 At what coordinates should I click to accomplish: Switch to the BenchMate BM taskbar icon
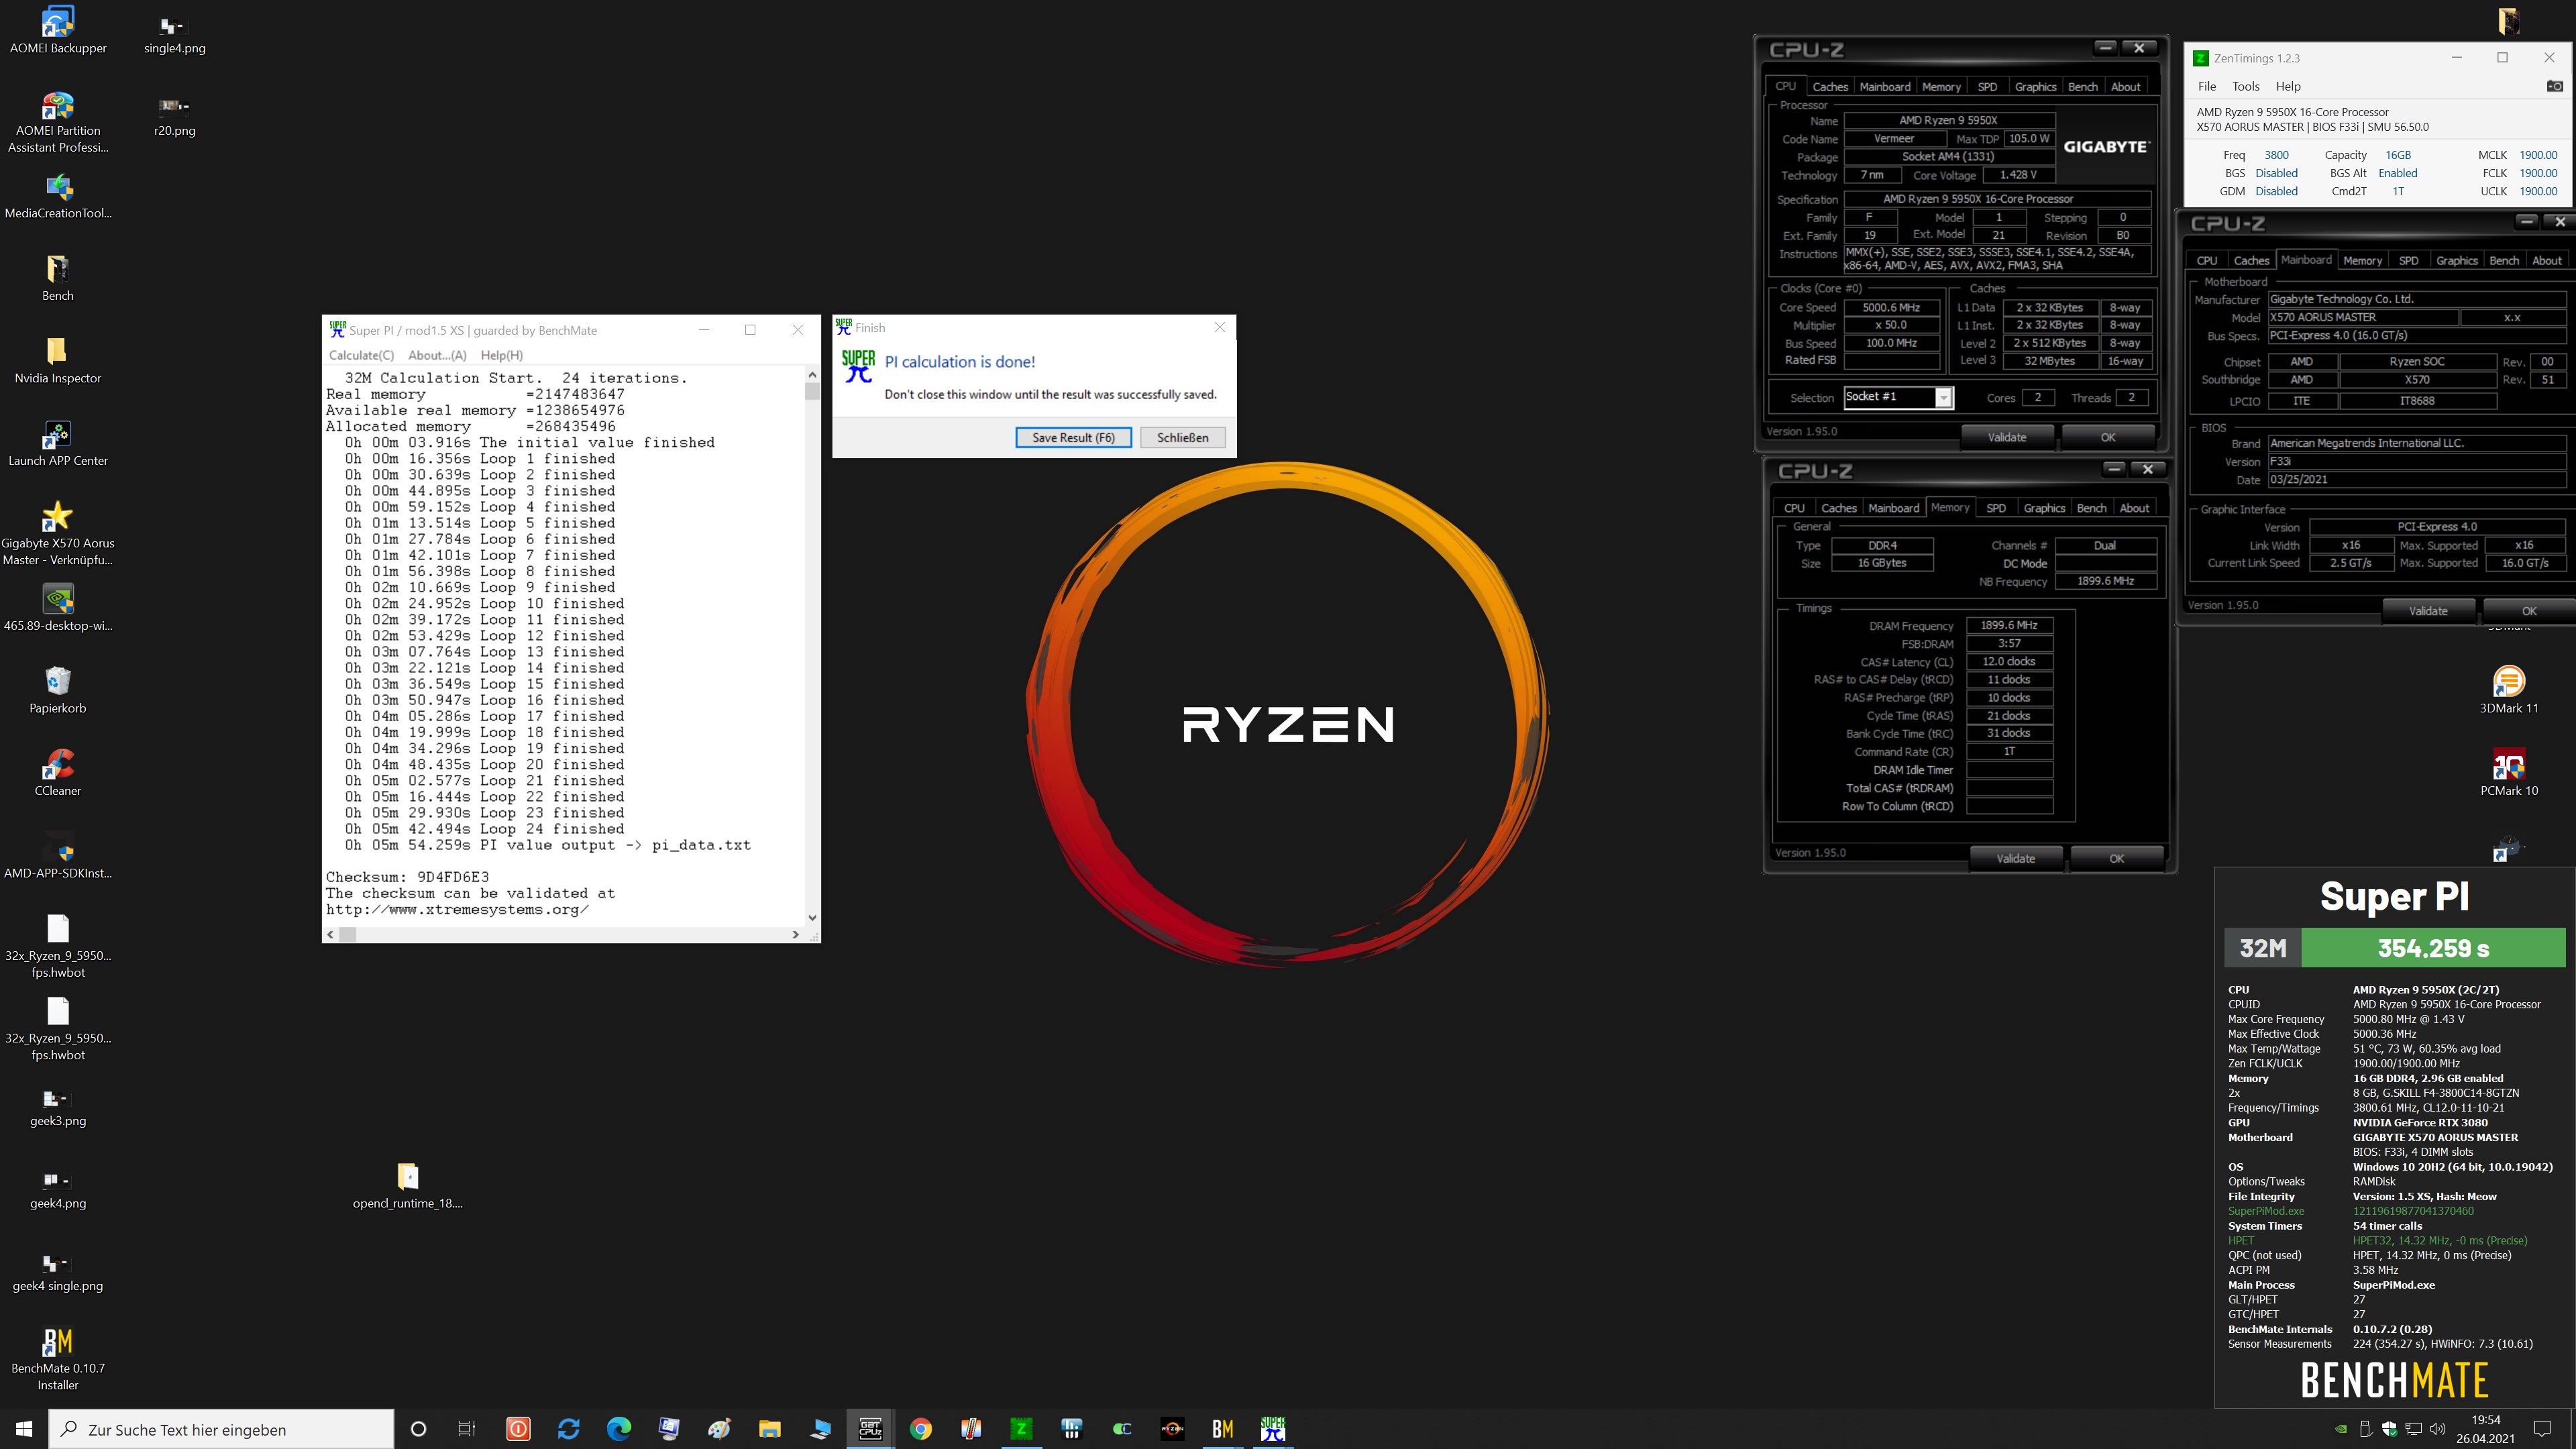(x=1222, y=1429)
